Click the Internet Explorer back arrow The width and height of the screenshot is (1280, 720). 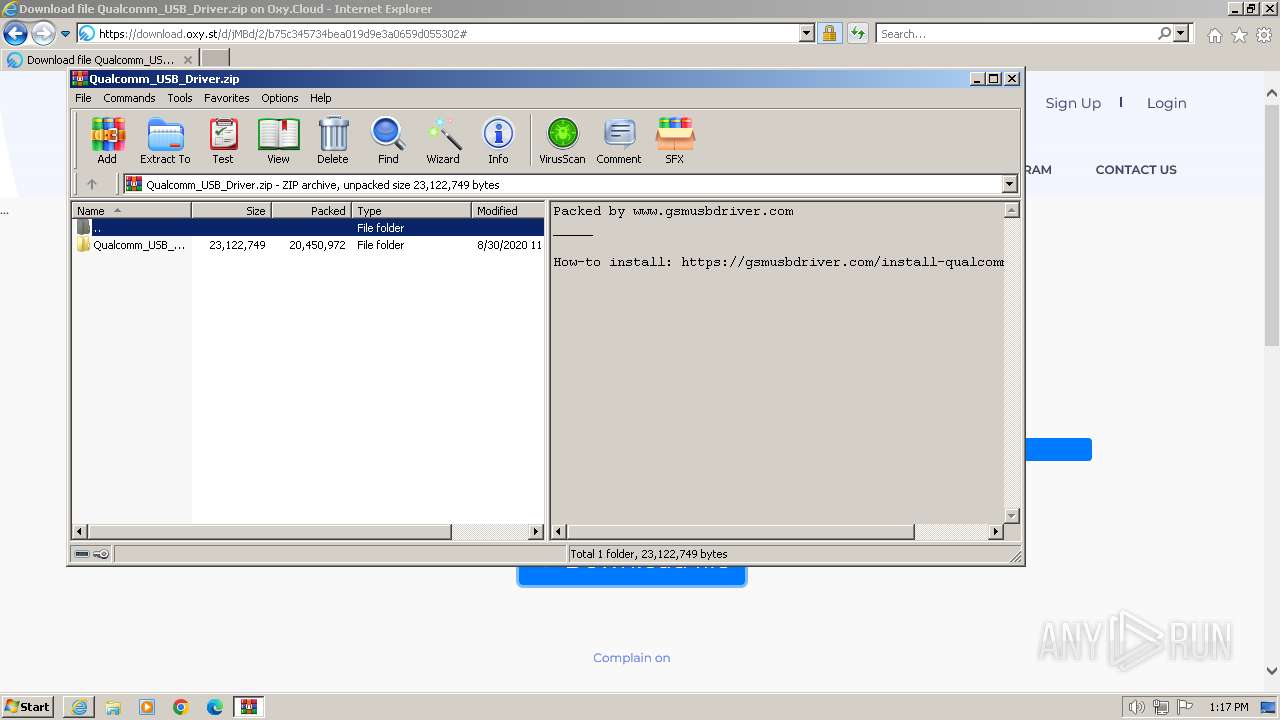[x=15, y=34]
